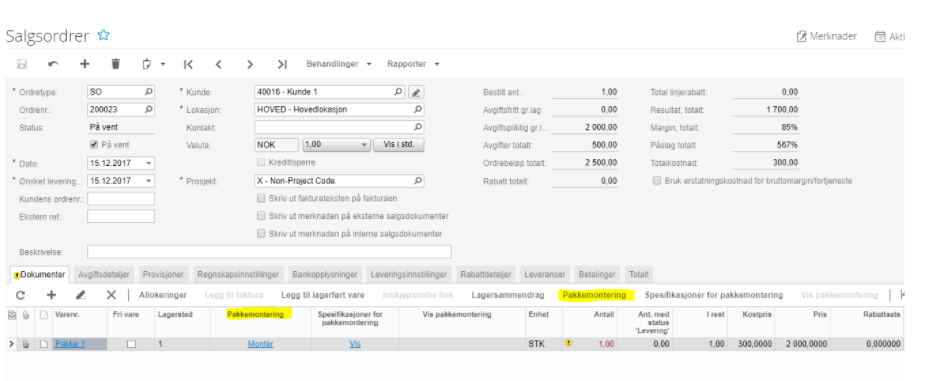Open Leveringsinnstillinger tab
936x381 pixels.
[x=409, y=275]
